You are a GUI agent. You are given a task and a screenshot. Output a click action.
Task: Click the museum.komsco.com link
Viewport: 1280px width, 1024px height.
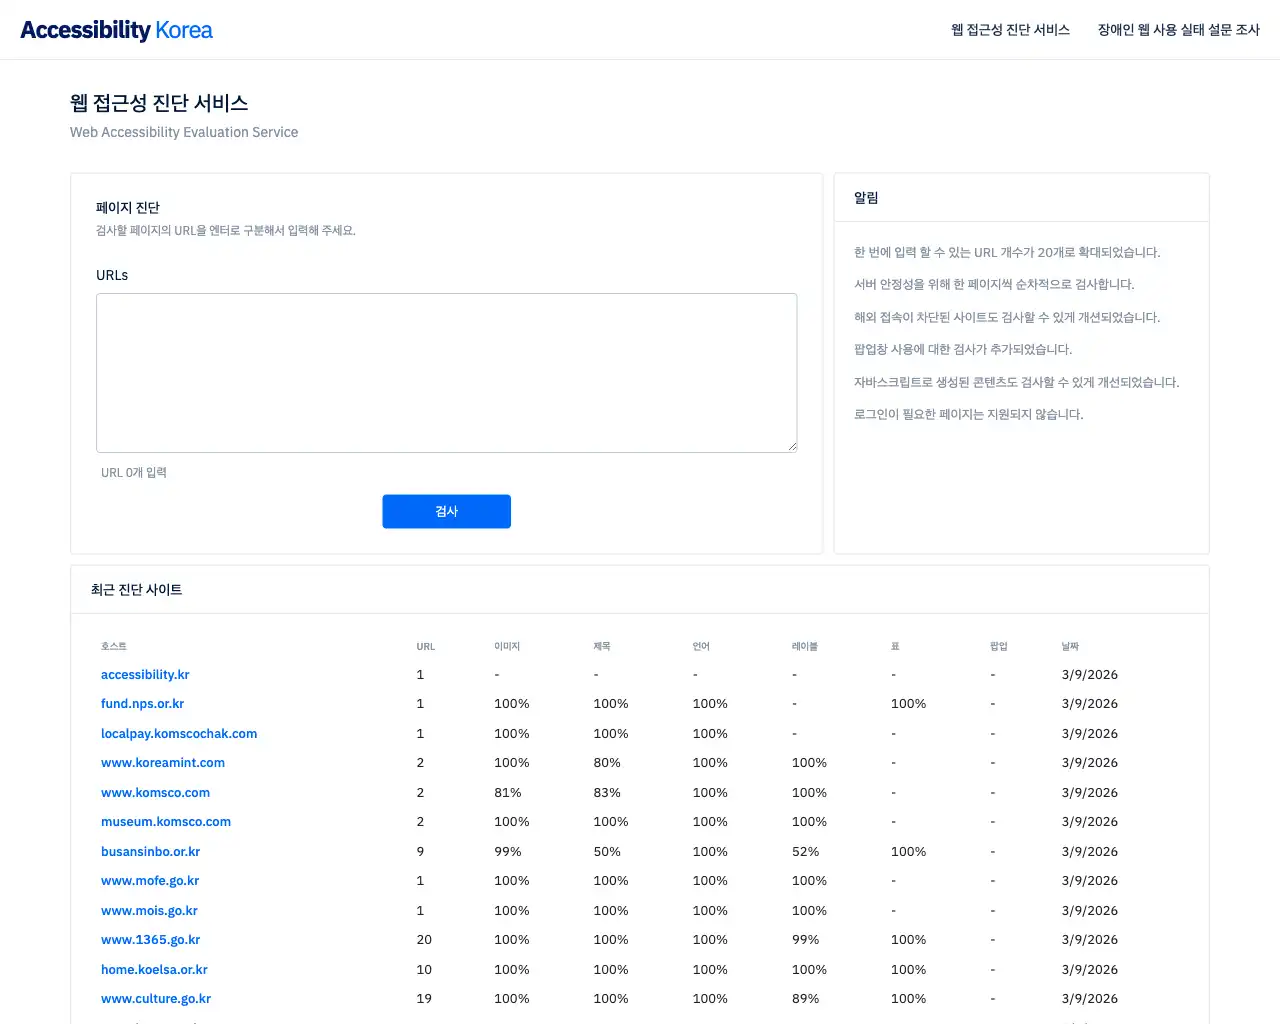pos(166,822)
